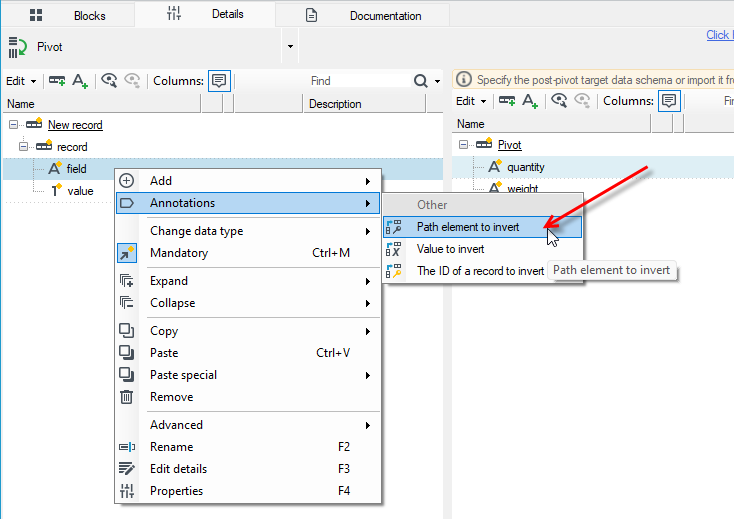This screenshot has width=734, height=519.
Task: Select the record tree item
Action: [x=72, y=147]
